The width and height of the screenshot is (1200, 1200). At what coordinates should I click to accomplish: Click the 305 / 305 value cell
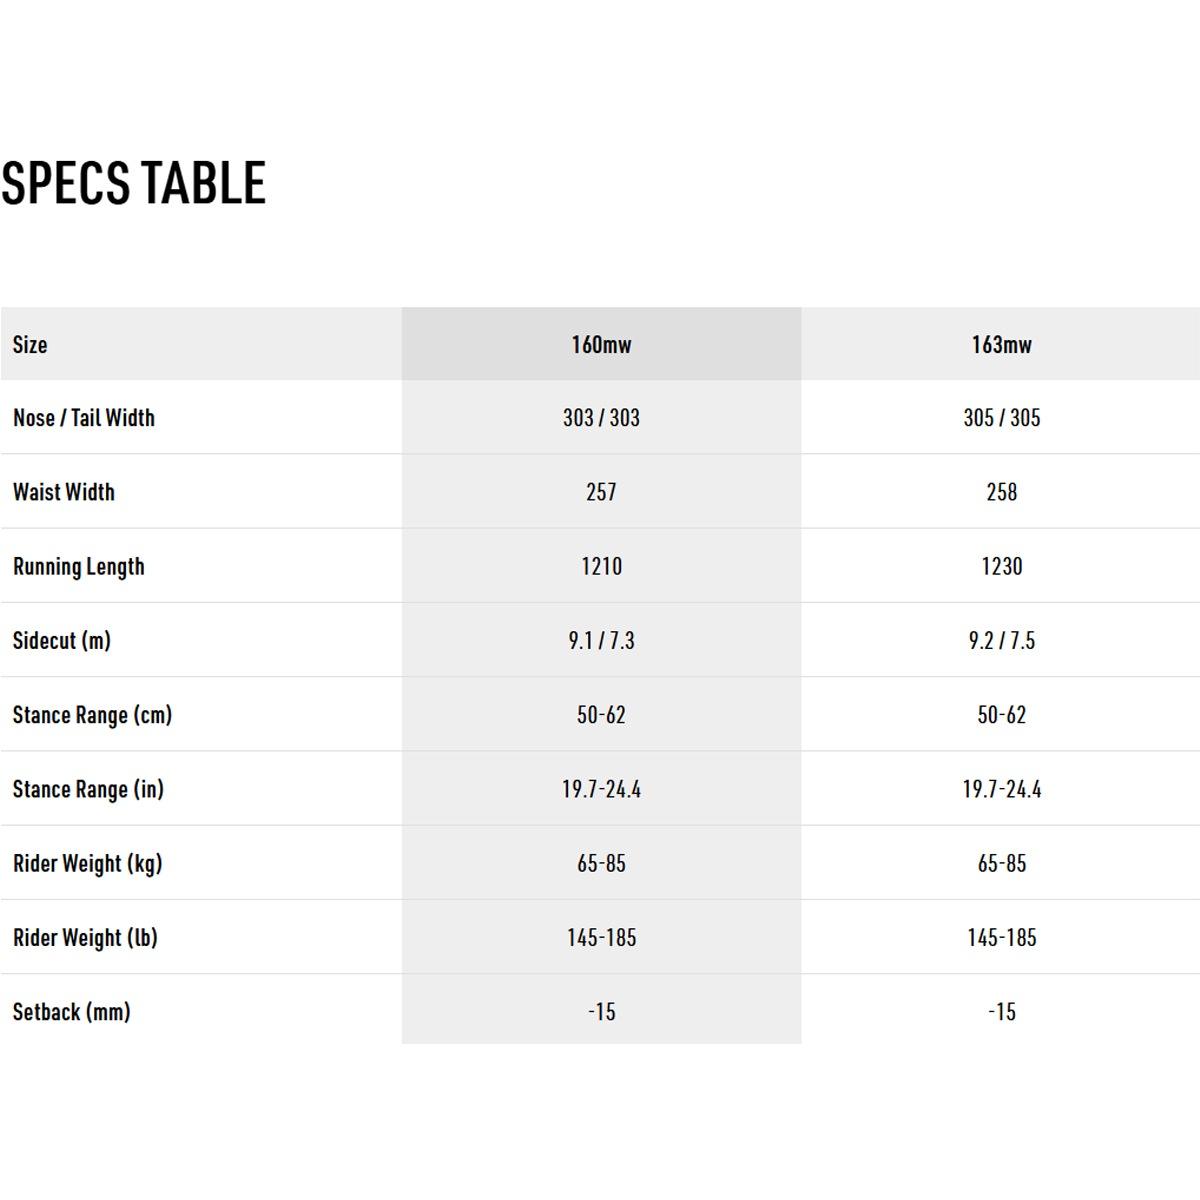coord(1001,418)
